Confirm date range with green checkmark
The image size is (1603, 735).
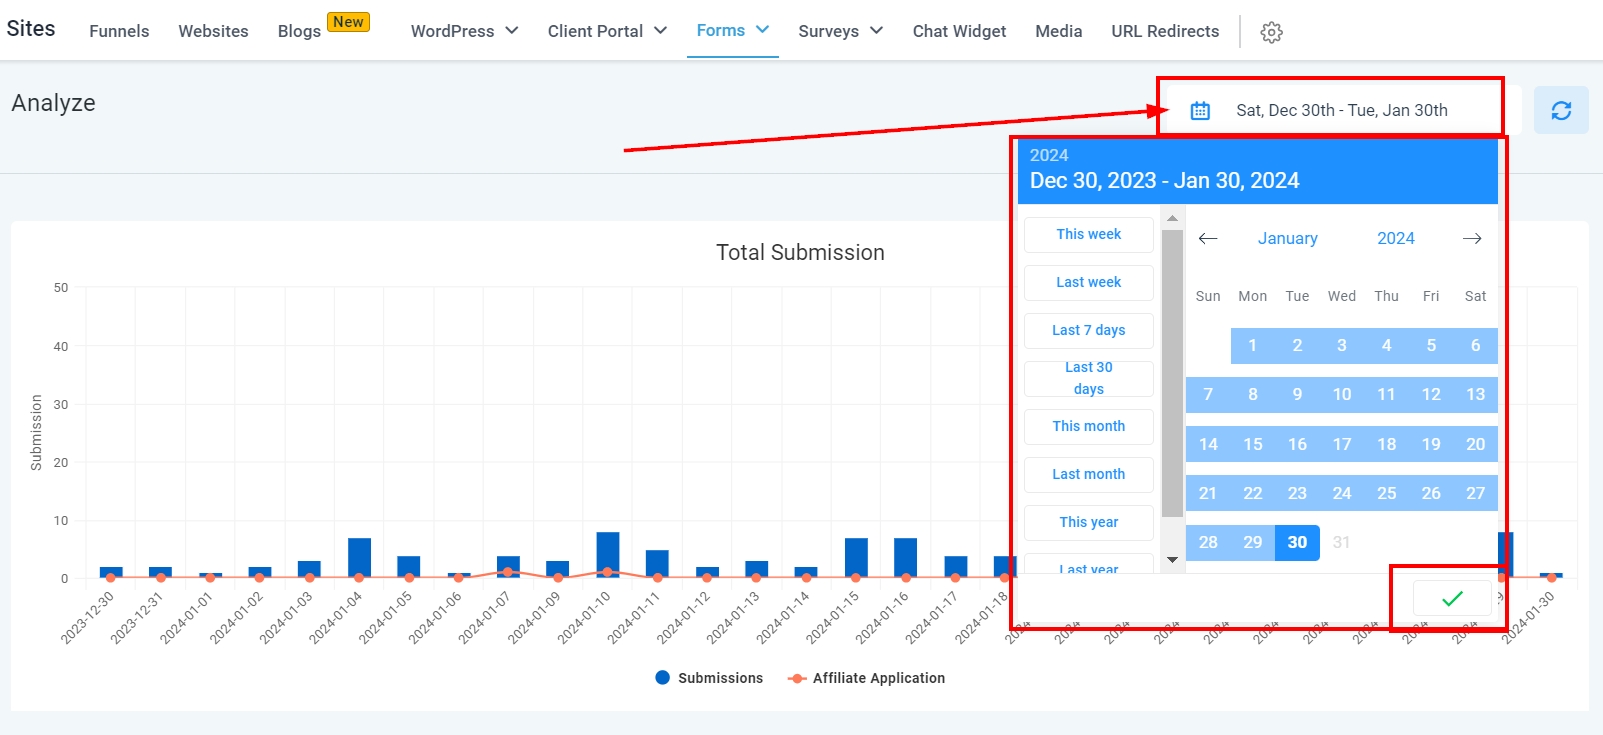click(1452, 598)
